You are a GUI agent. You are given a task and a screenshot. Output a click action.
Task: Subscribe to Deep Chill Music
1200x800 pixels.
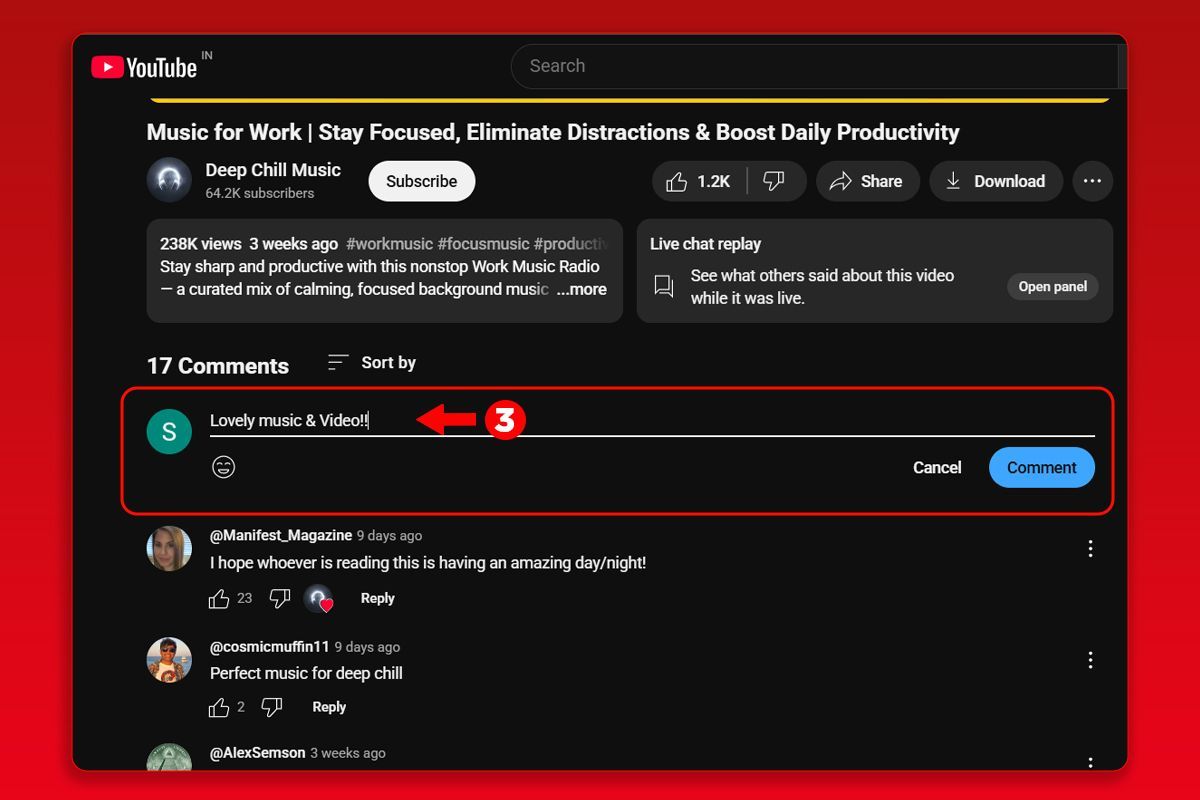421,181
